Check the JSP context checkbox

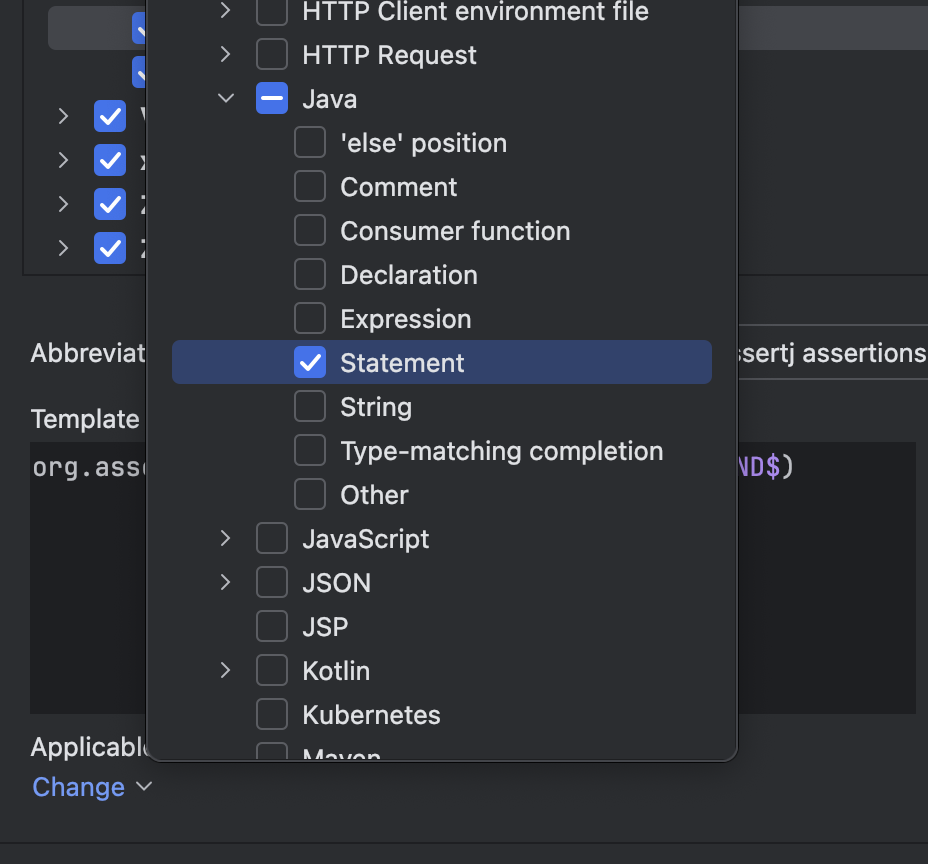[x=272, y=627]
